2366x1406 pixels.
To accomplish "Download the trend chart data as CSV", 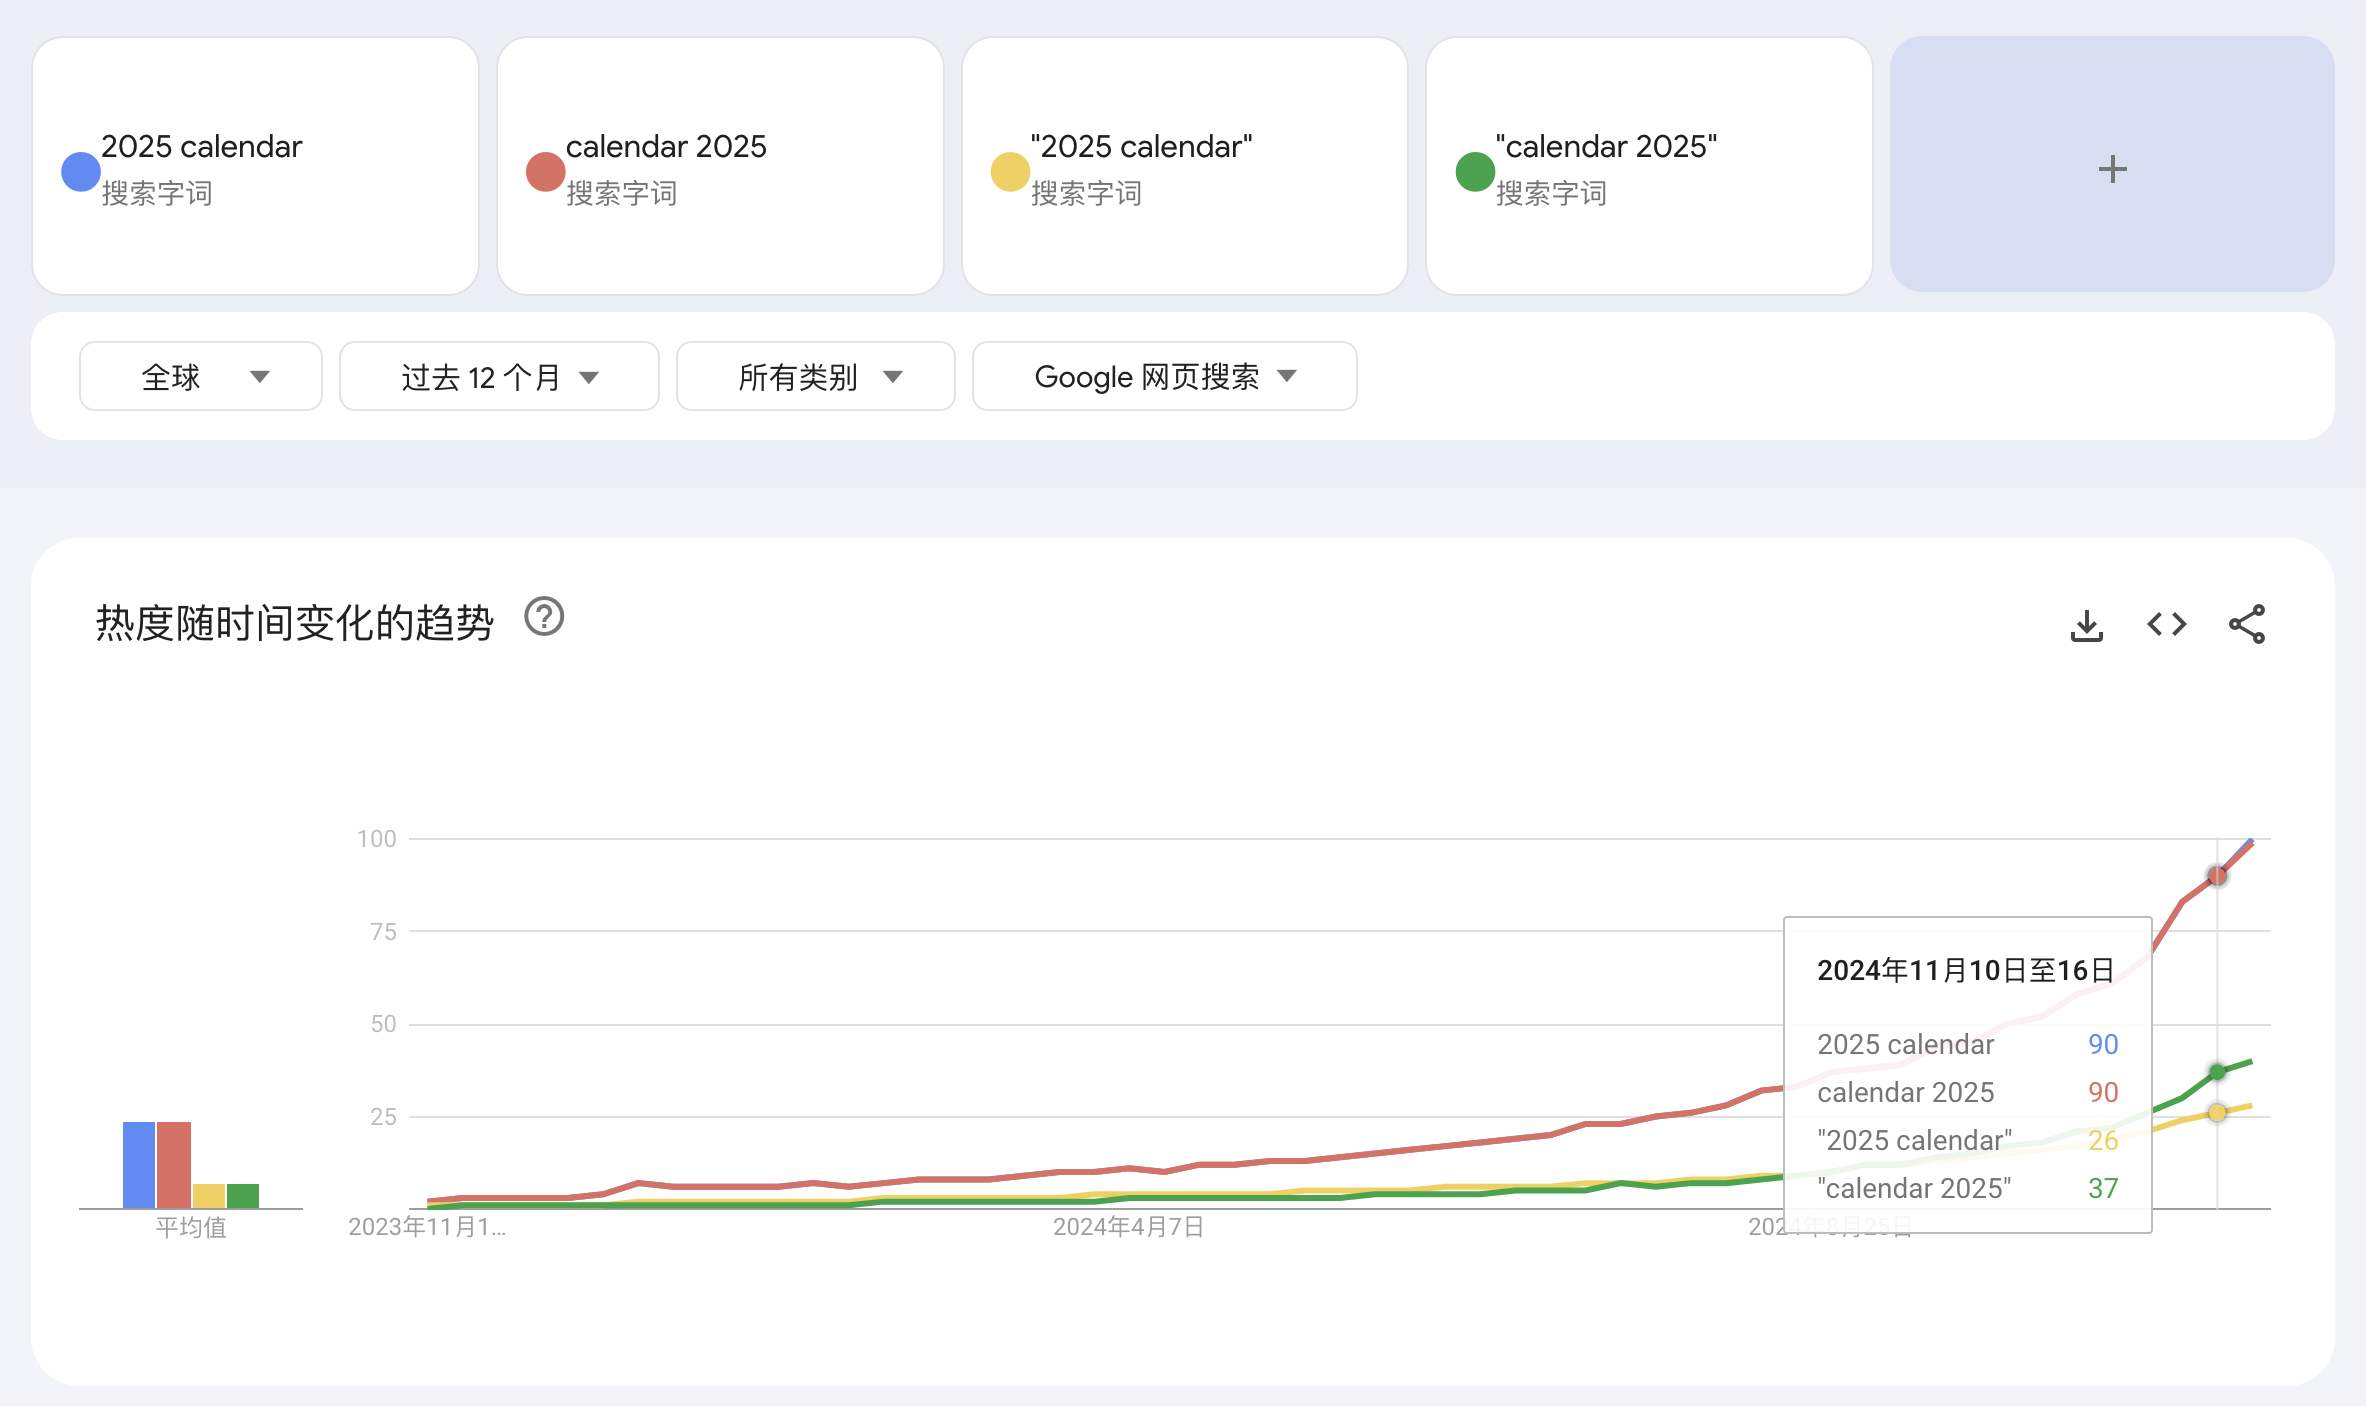I will coord(2086,625).
